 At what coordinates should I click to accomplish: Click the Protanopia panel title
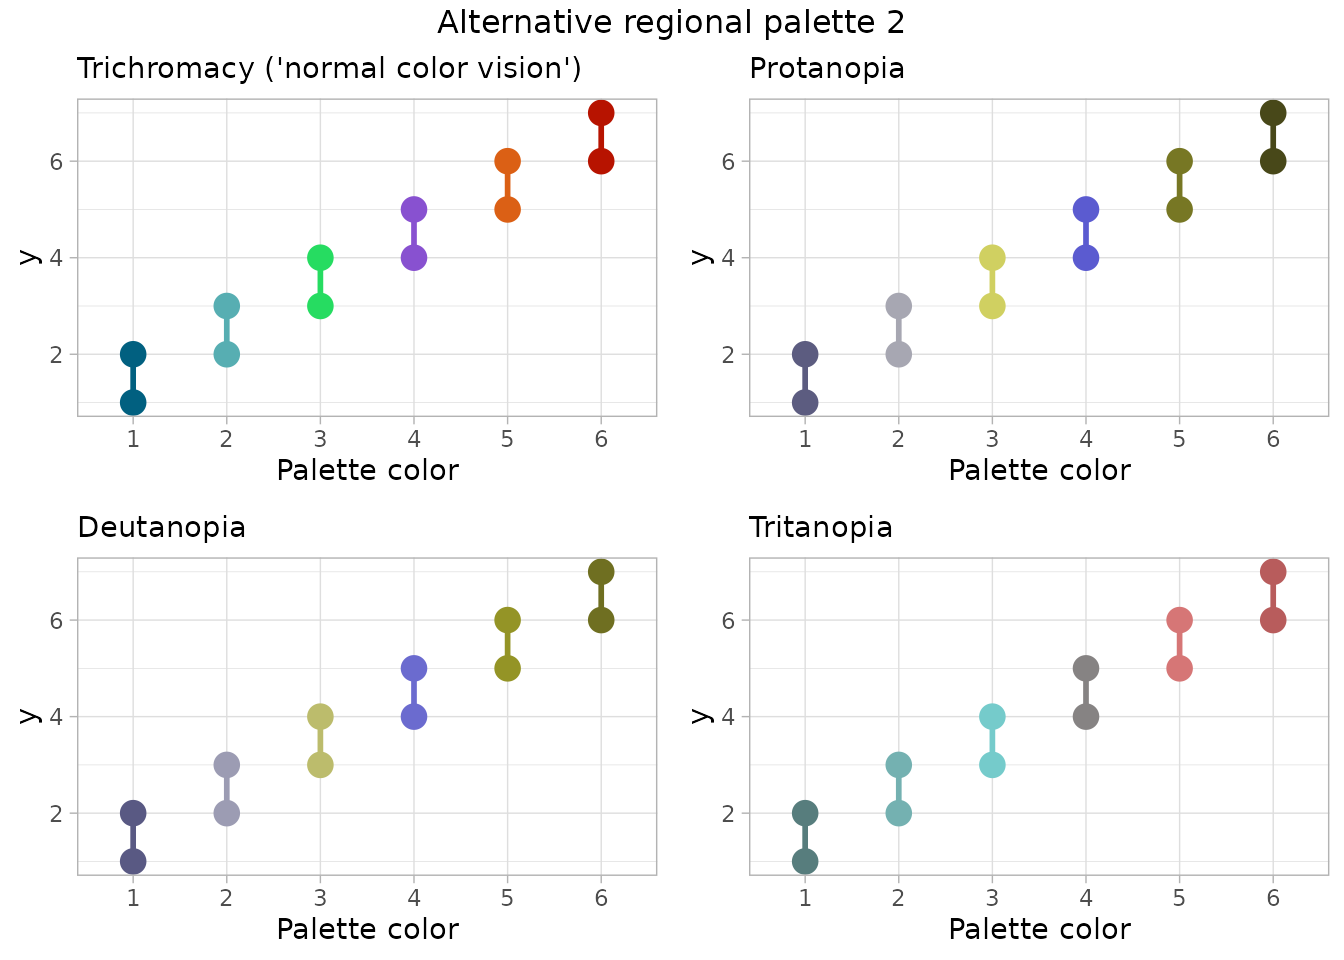(x=827, y=69)
